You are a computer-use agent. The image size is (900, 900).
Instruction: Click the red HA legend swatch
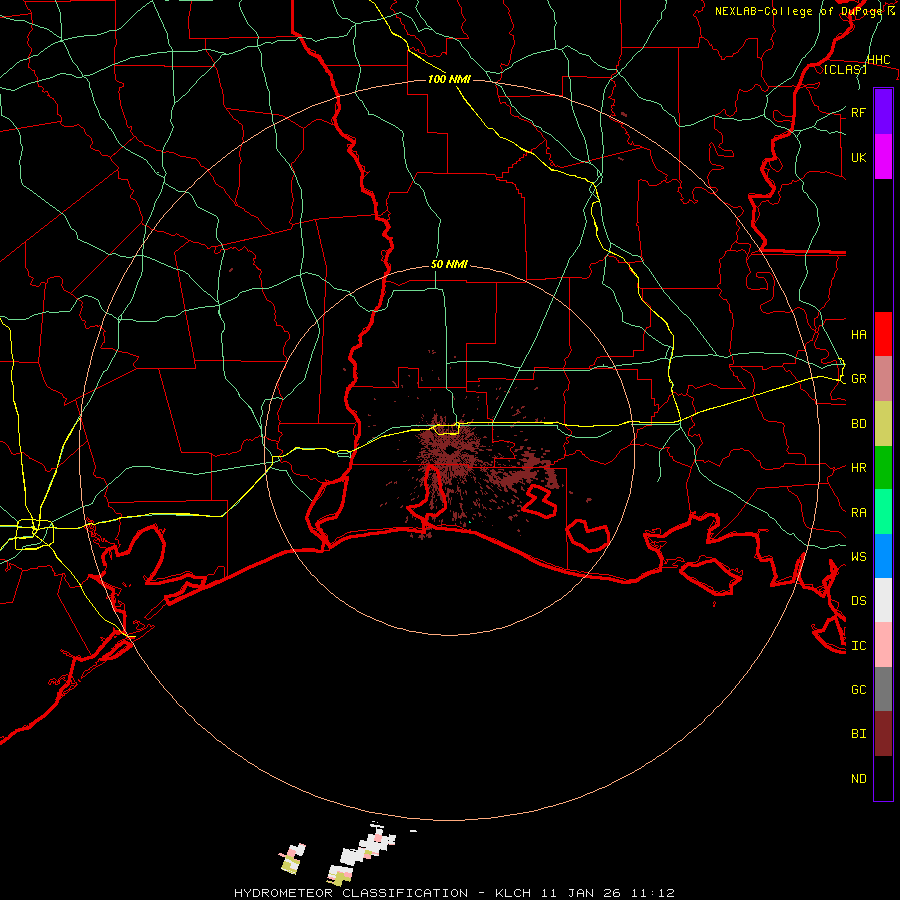[x=883, y=334]
